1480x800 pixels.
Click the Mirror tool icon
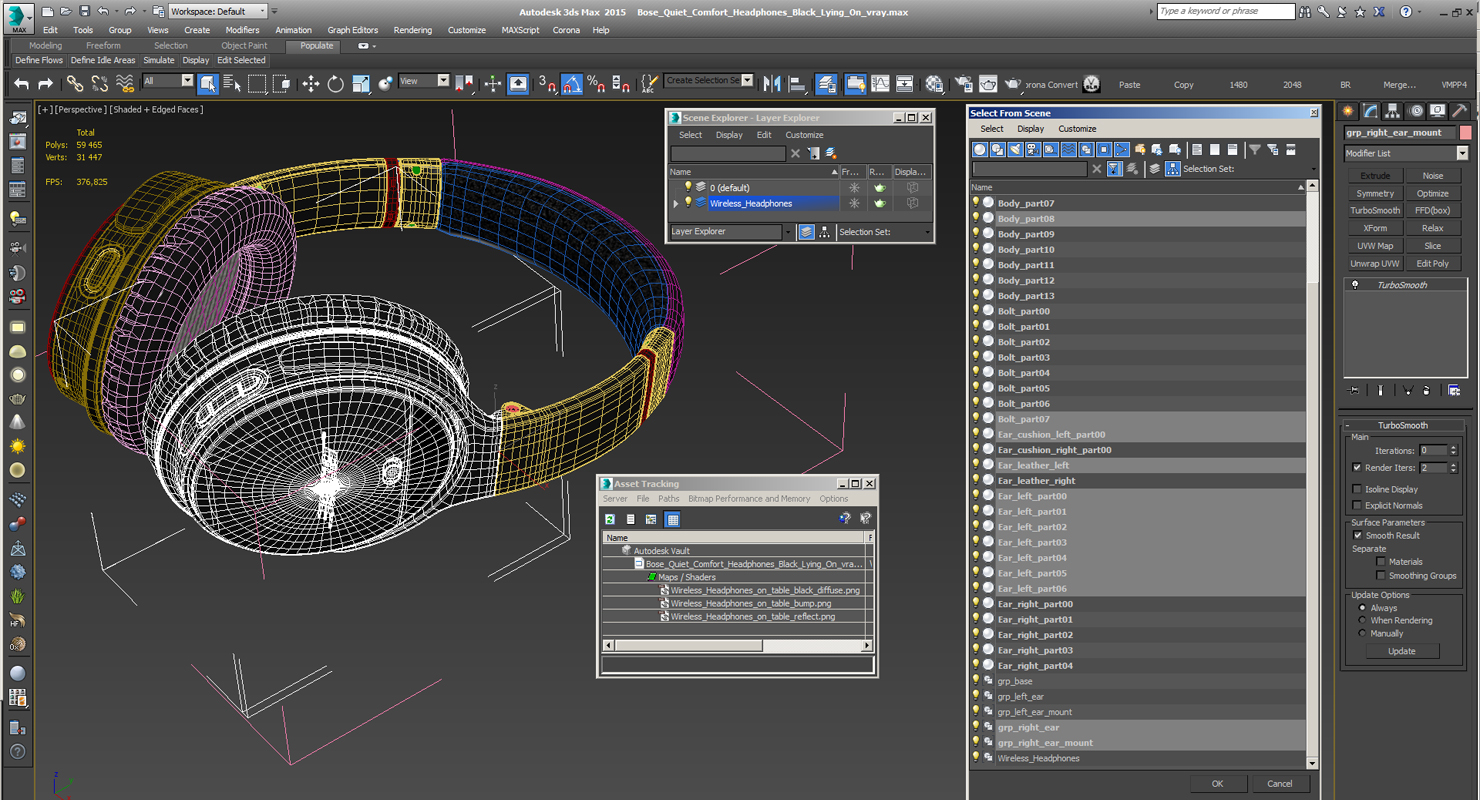772,84
